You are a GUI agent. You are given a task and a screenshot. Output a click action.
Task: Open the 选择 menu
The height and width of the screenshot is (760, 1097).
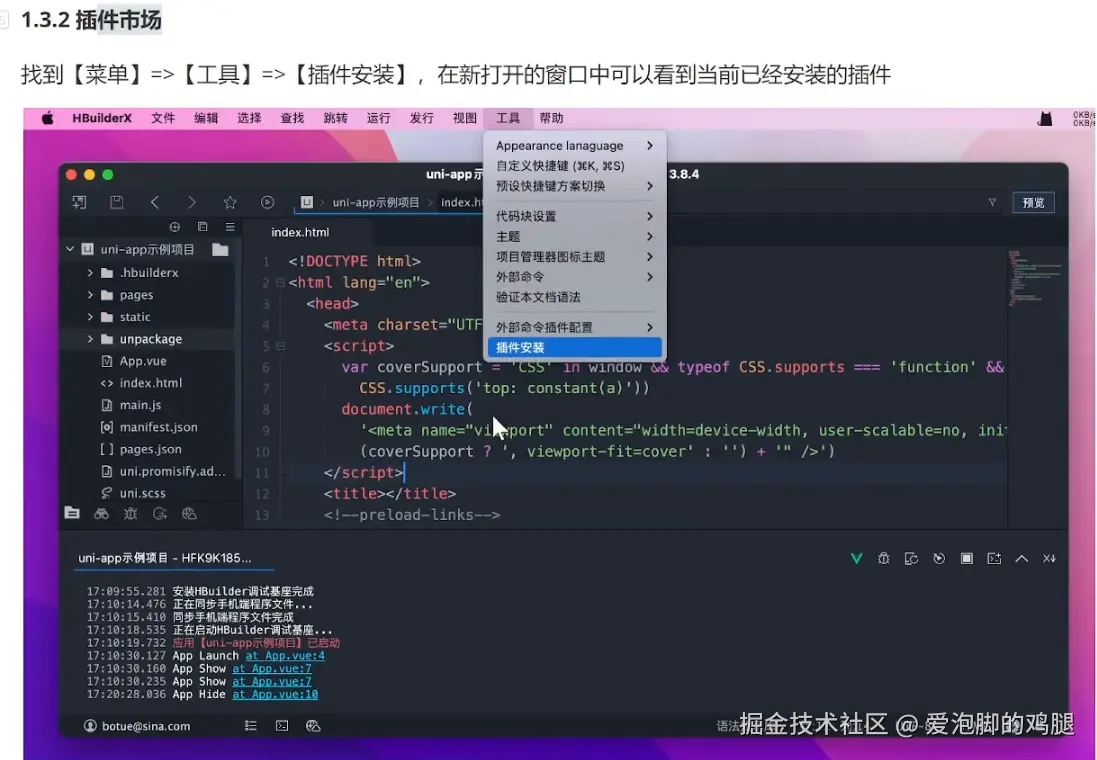[x=249, y=118]
